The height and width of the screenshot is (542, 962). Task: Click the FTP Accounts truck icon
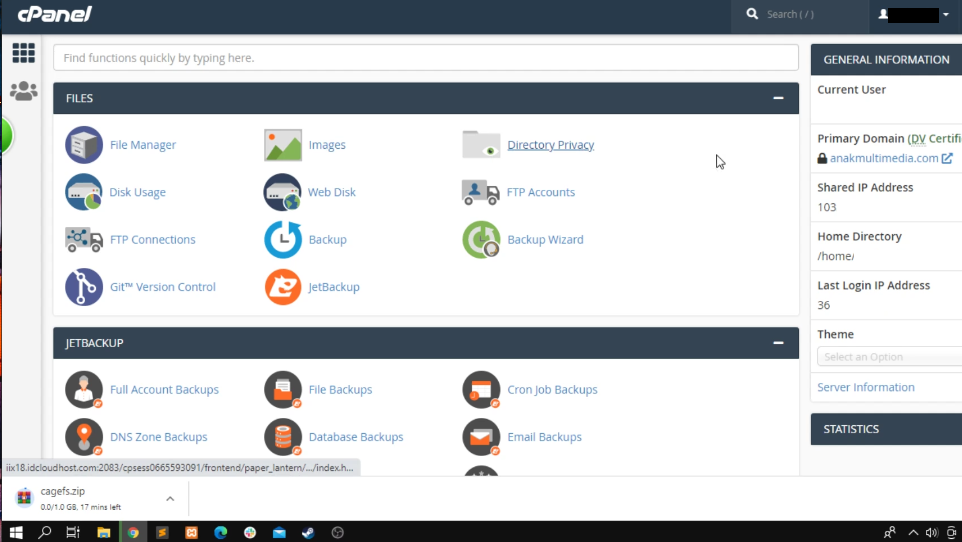(x=481, y=192)
